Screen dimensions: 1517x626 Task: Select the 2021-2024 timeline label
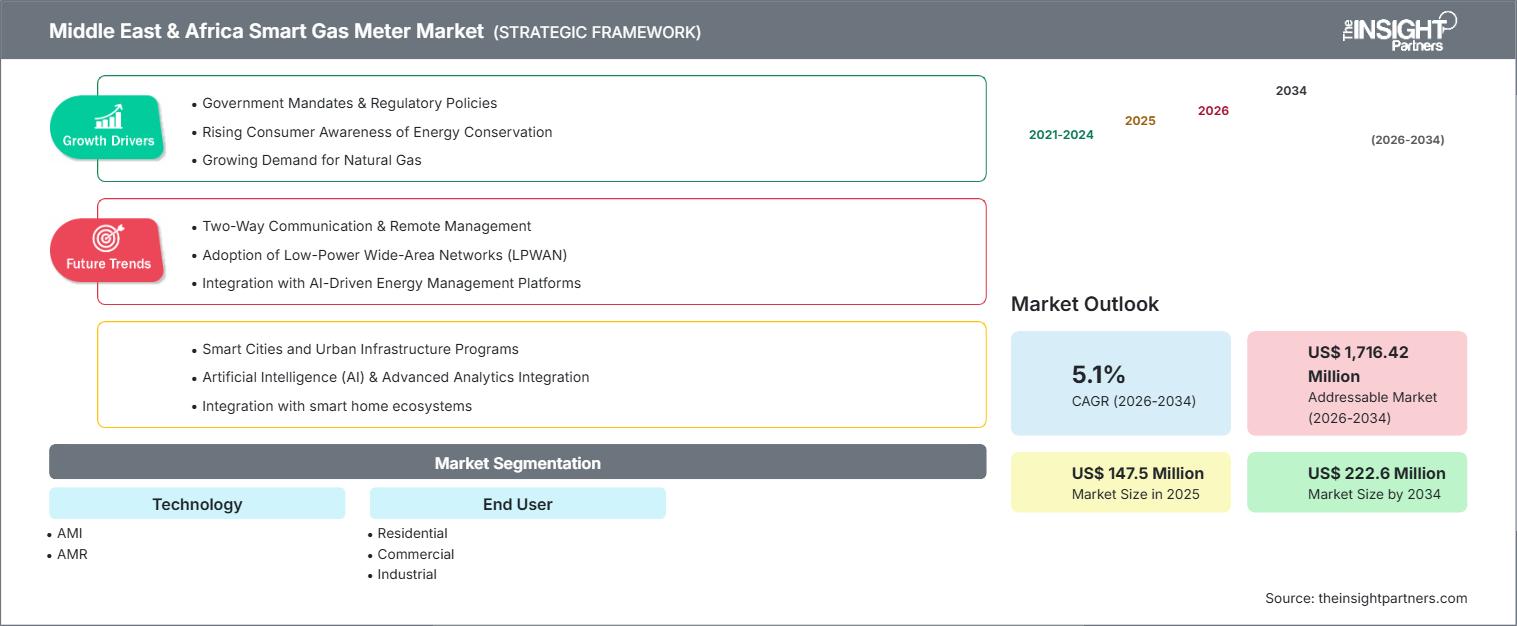(1061, 134)
